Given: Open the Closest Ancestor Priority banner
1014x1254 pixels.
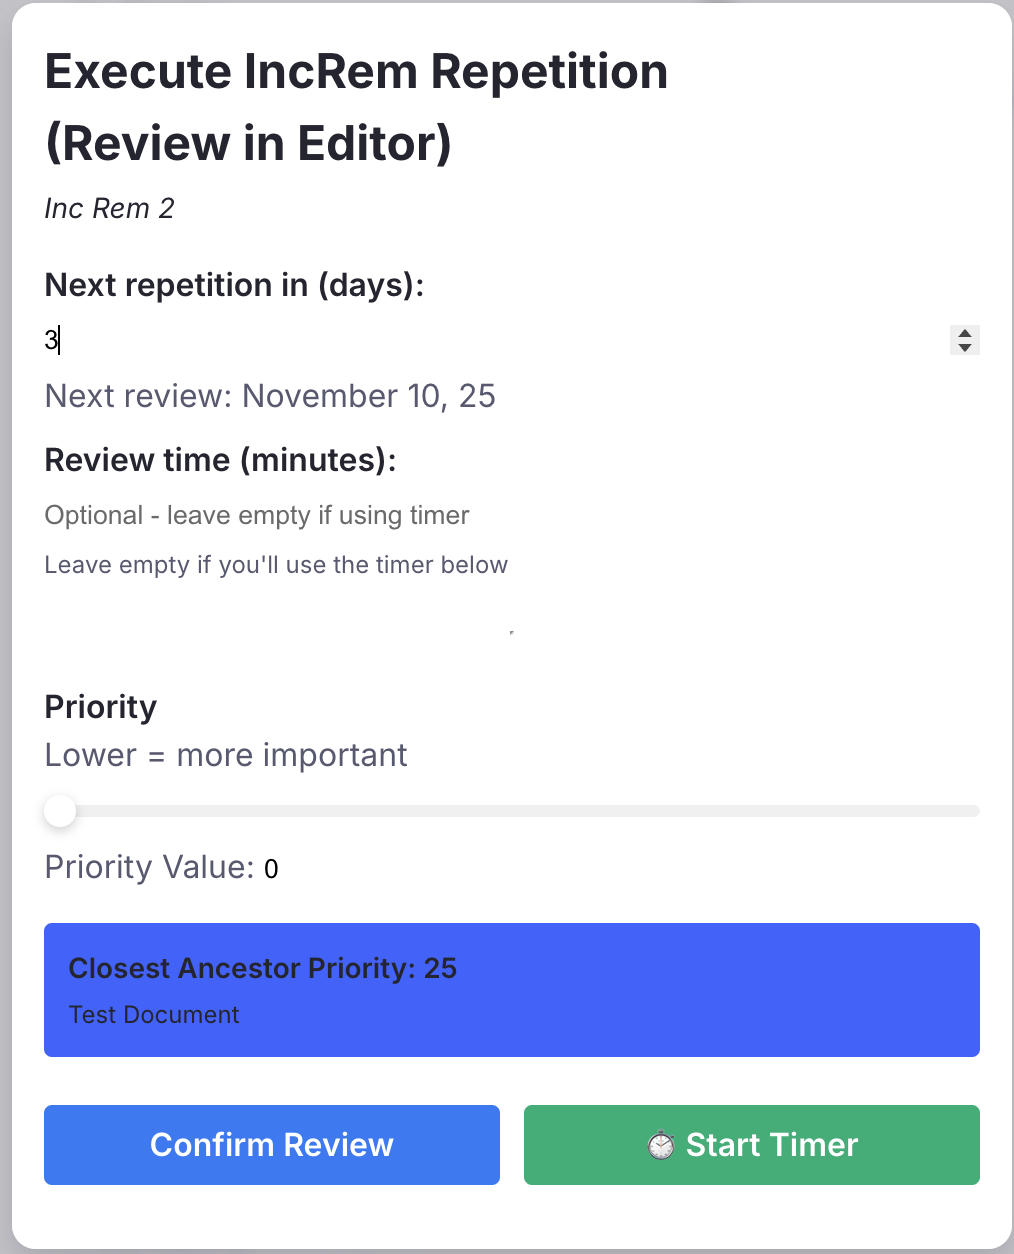Looking at the screenshot, I should (x=512, y=990).
